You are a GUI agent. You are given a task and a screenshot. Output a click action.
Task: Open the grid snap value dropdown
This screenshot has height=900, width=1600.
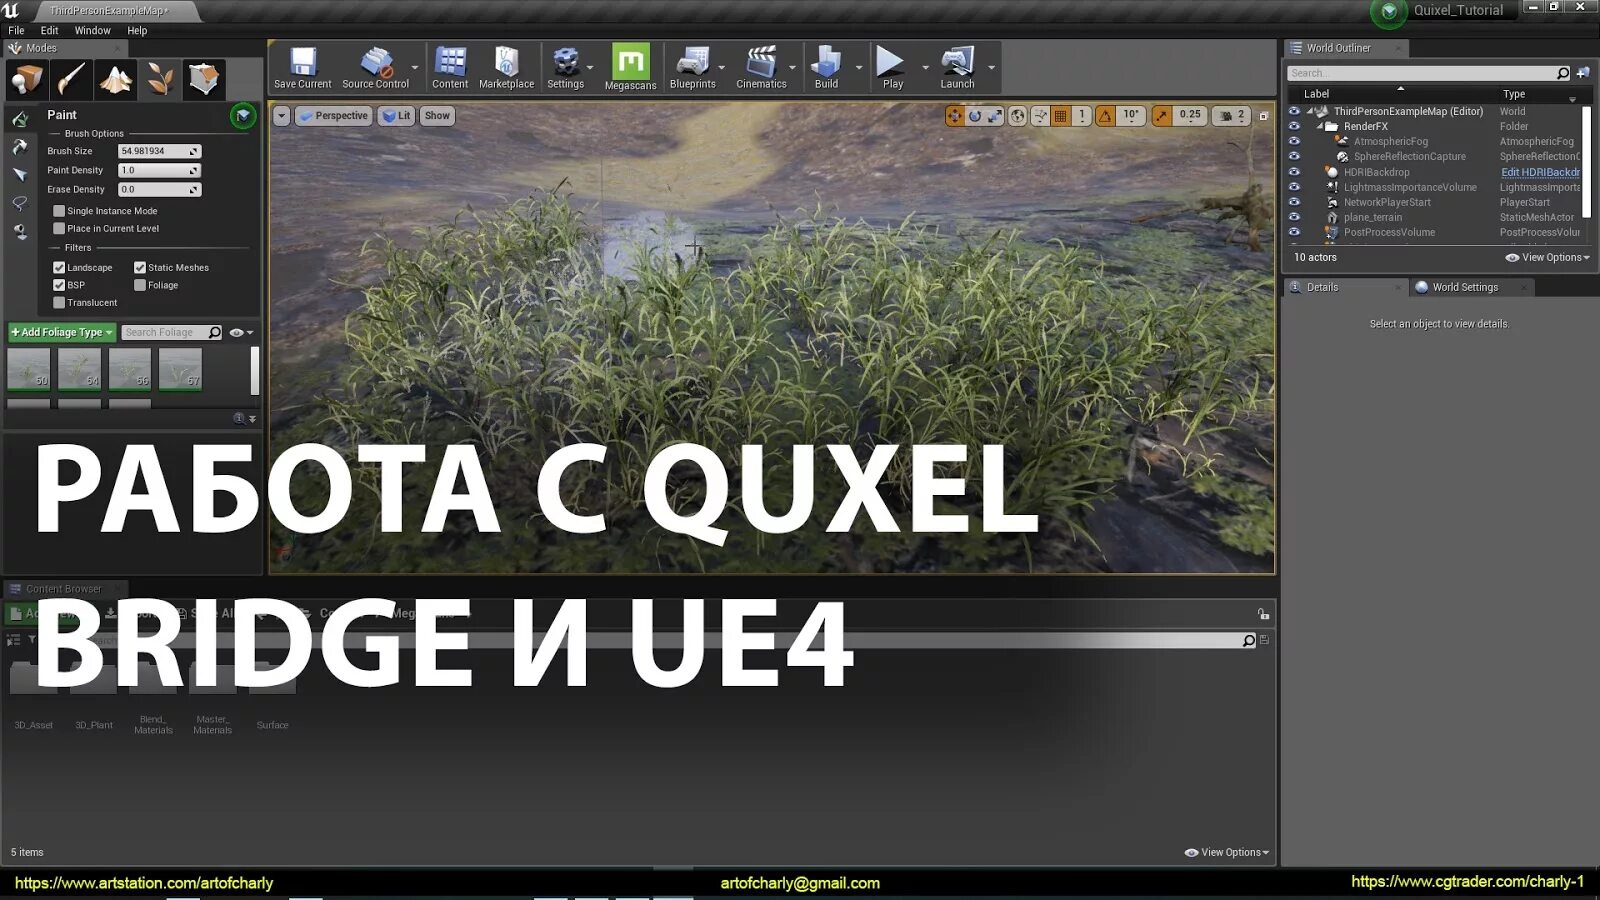(1081, 116)
